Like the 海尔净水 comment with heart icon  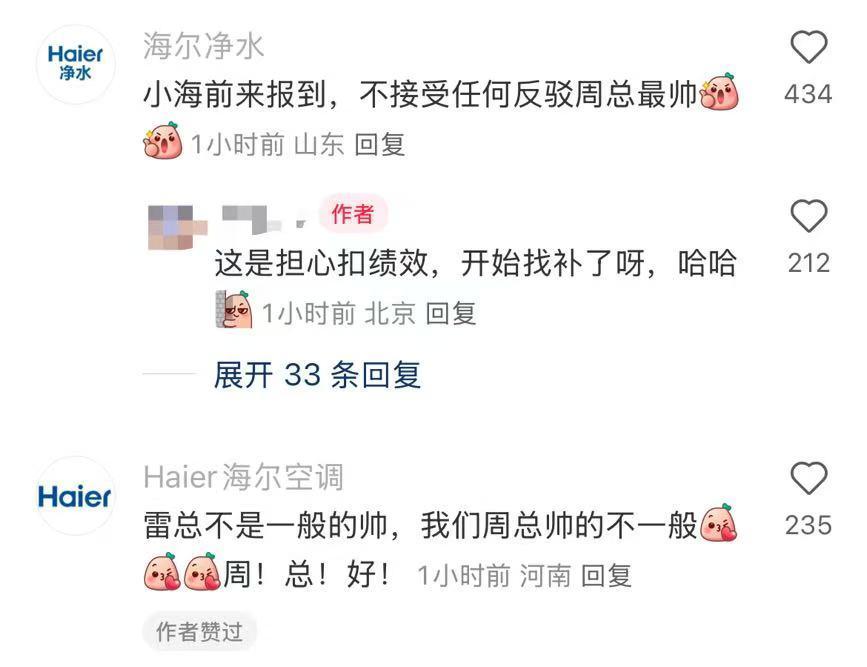[x=808, y=47]
